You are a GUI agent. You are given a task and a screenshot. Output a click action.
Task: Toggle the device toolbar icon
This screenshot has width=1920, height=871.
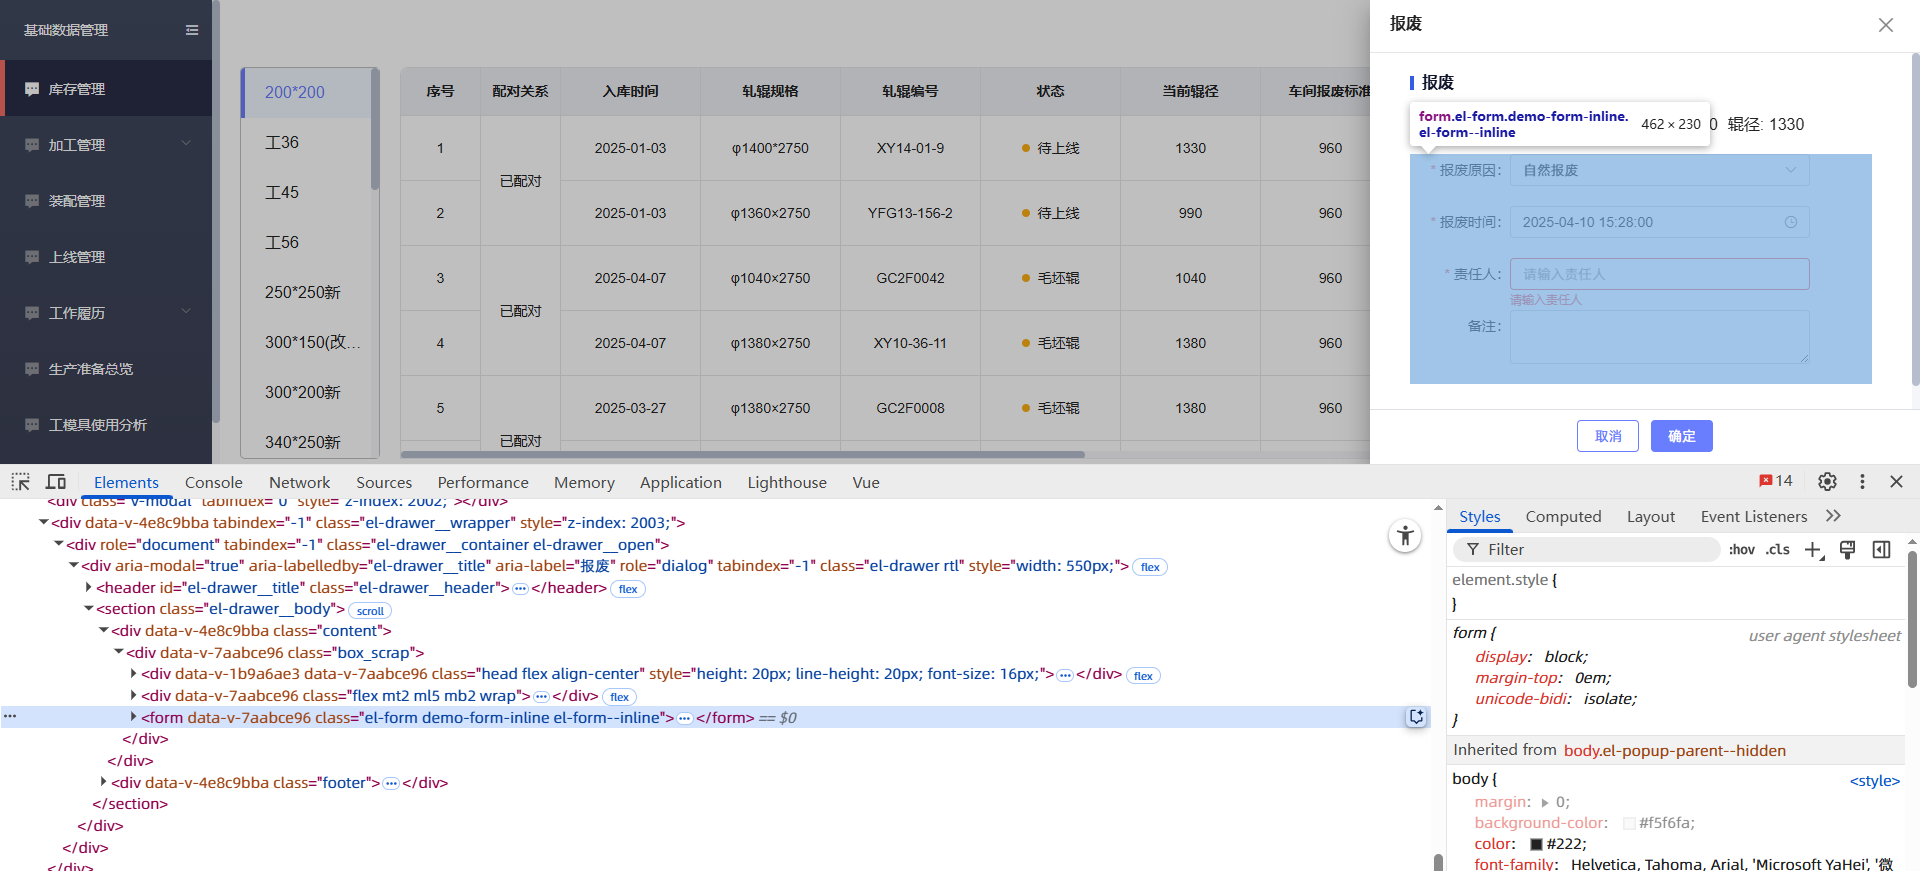click(56, 482)
